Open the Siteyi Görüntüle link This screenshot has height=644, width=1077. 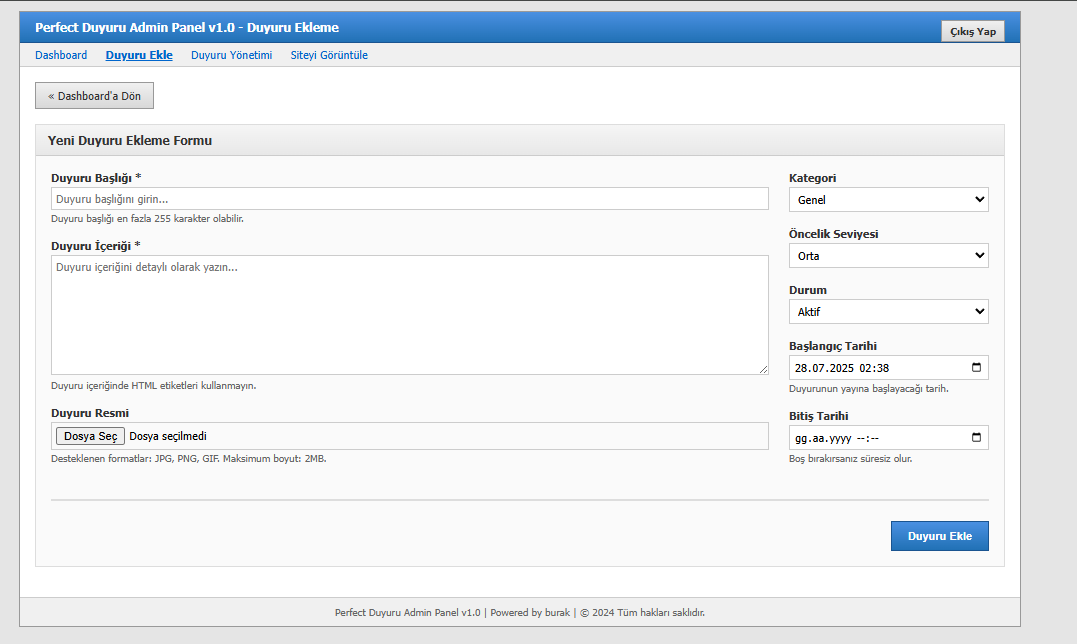click(329, 55)
